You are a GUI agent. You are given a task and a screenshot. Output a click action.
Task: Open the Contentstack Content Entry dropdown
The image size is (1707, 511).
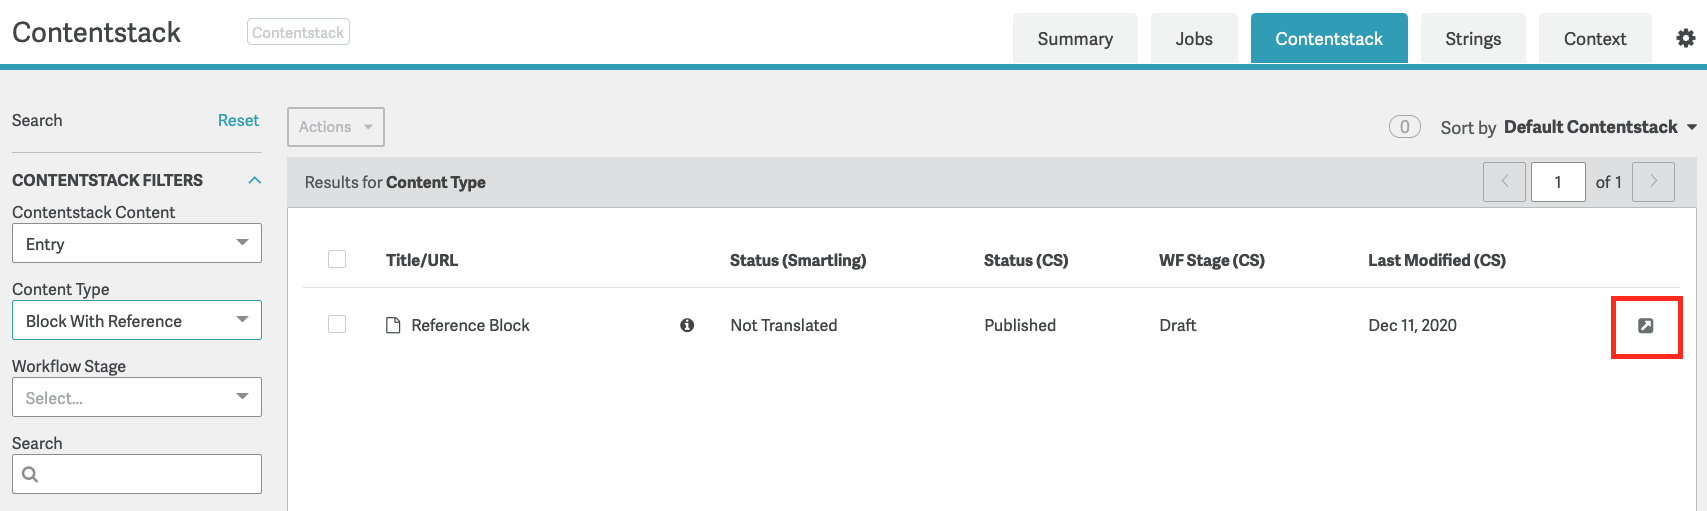136,243
